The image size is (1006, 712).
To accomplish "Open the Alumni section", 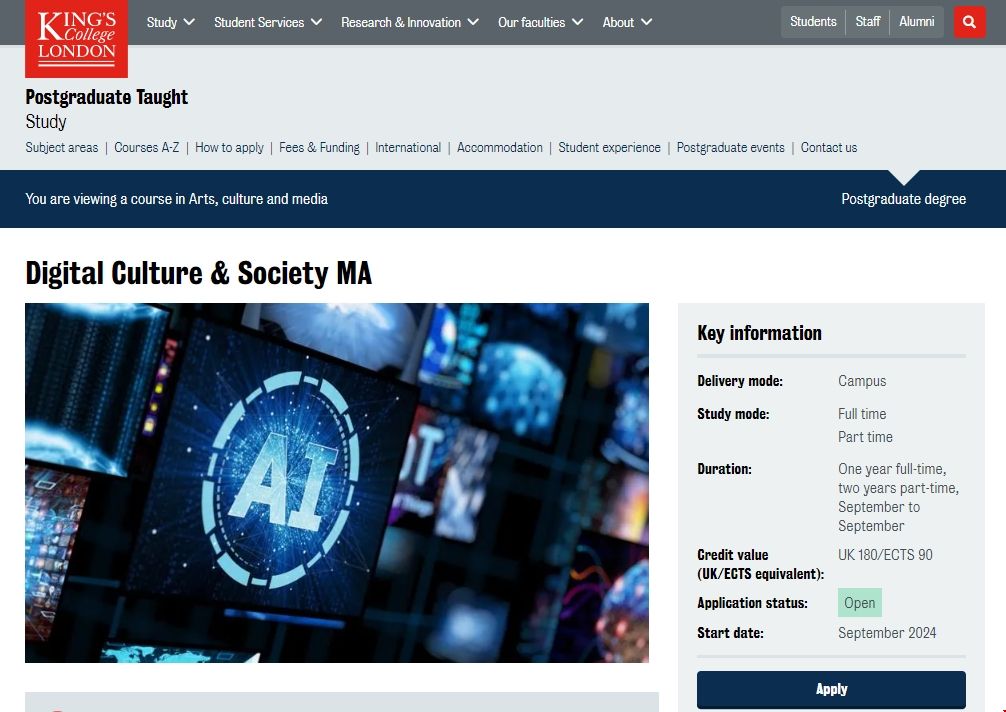I will coord(916,22).
